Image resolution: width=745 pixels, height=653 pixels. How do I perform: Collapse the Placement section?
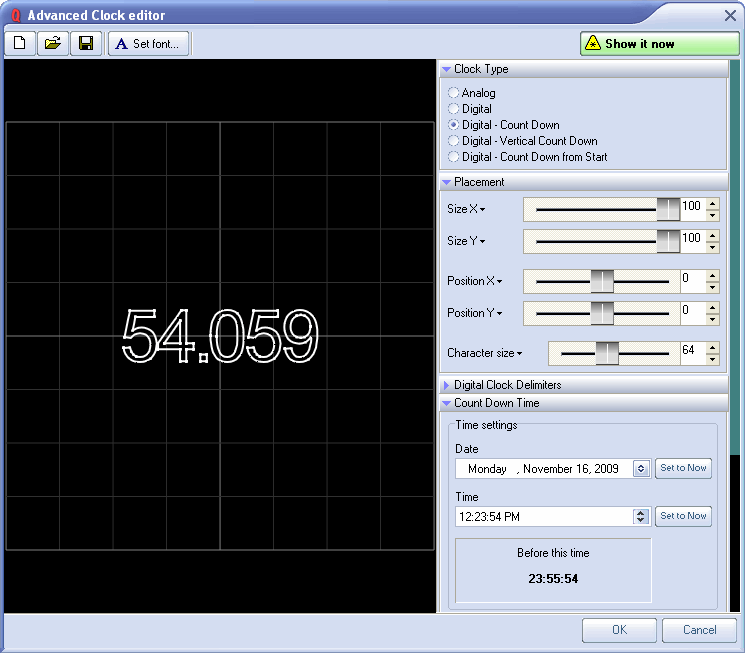click(x=478, y=182)
